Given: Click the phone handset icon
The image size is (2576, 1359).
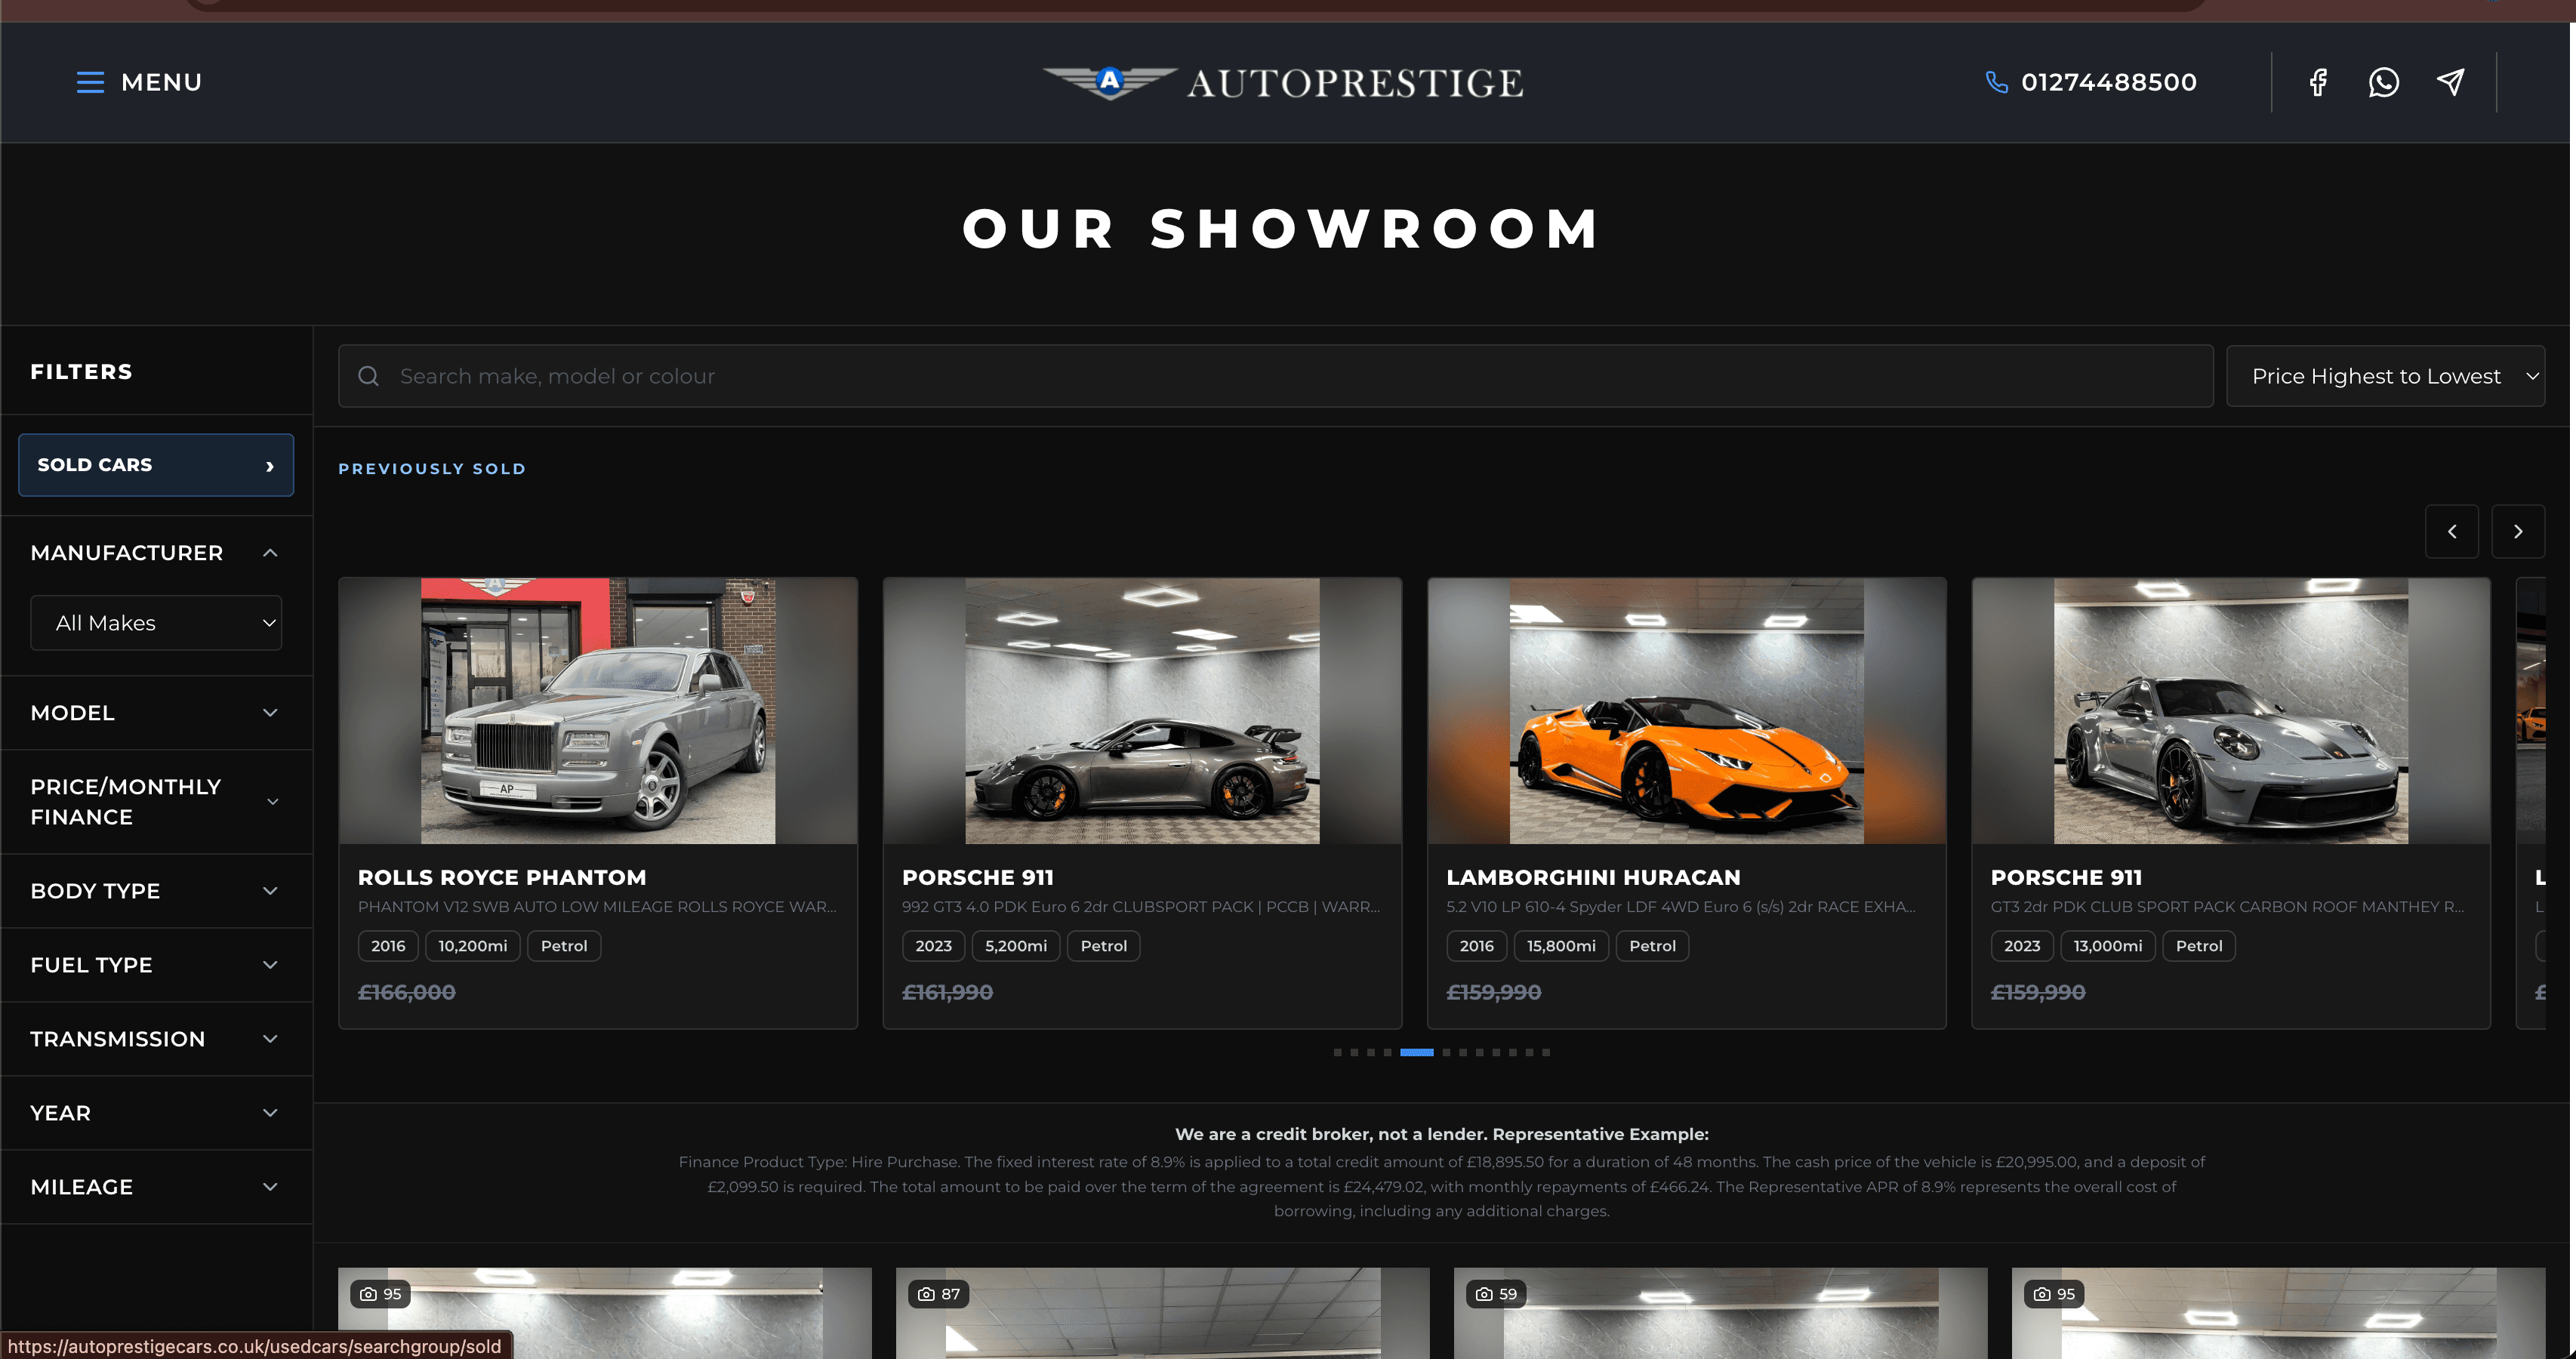Looking at the screenshot, I should coord(1996,82).
